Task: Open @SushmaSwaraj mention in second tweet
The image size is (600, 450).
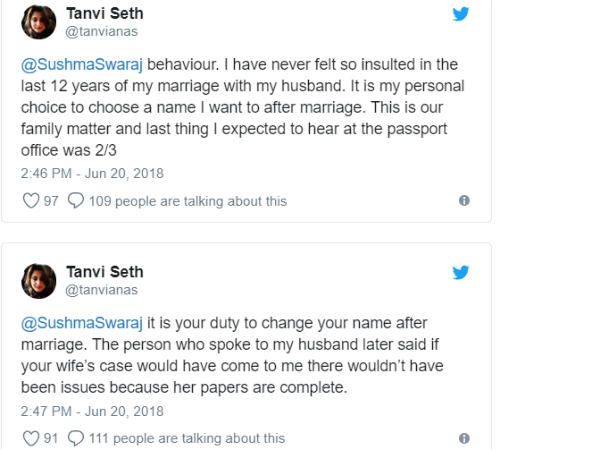Action: click(x=82, y=323)
